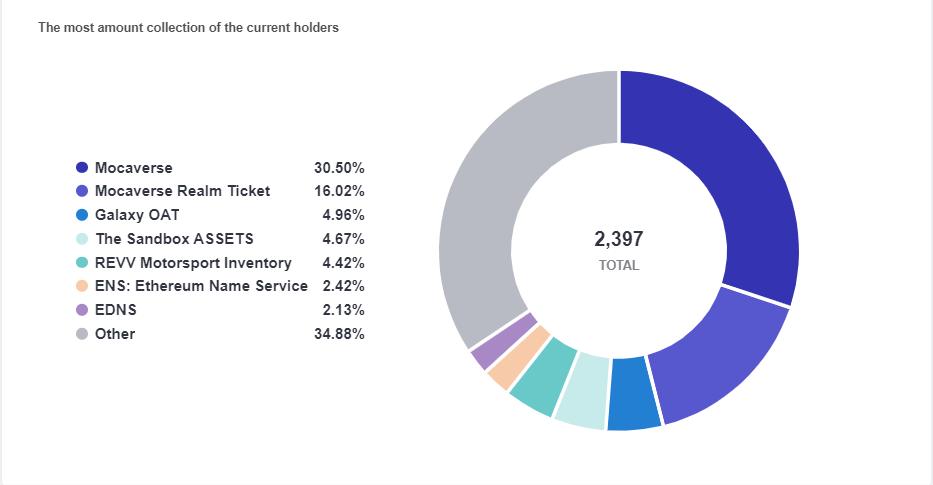This screenshot has width=933, height=485.
Task: Select the Mocaverse legend label
Action: [x=134, y=168]
